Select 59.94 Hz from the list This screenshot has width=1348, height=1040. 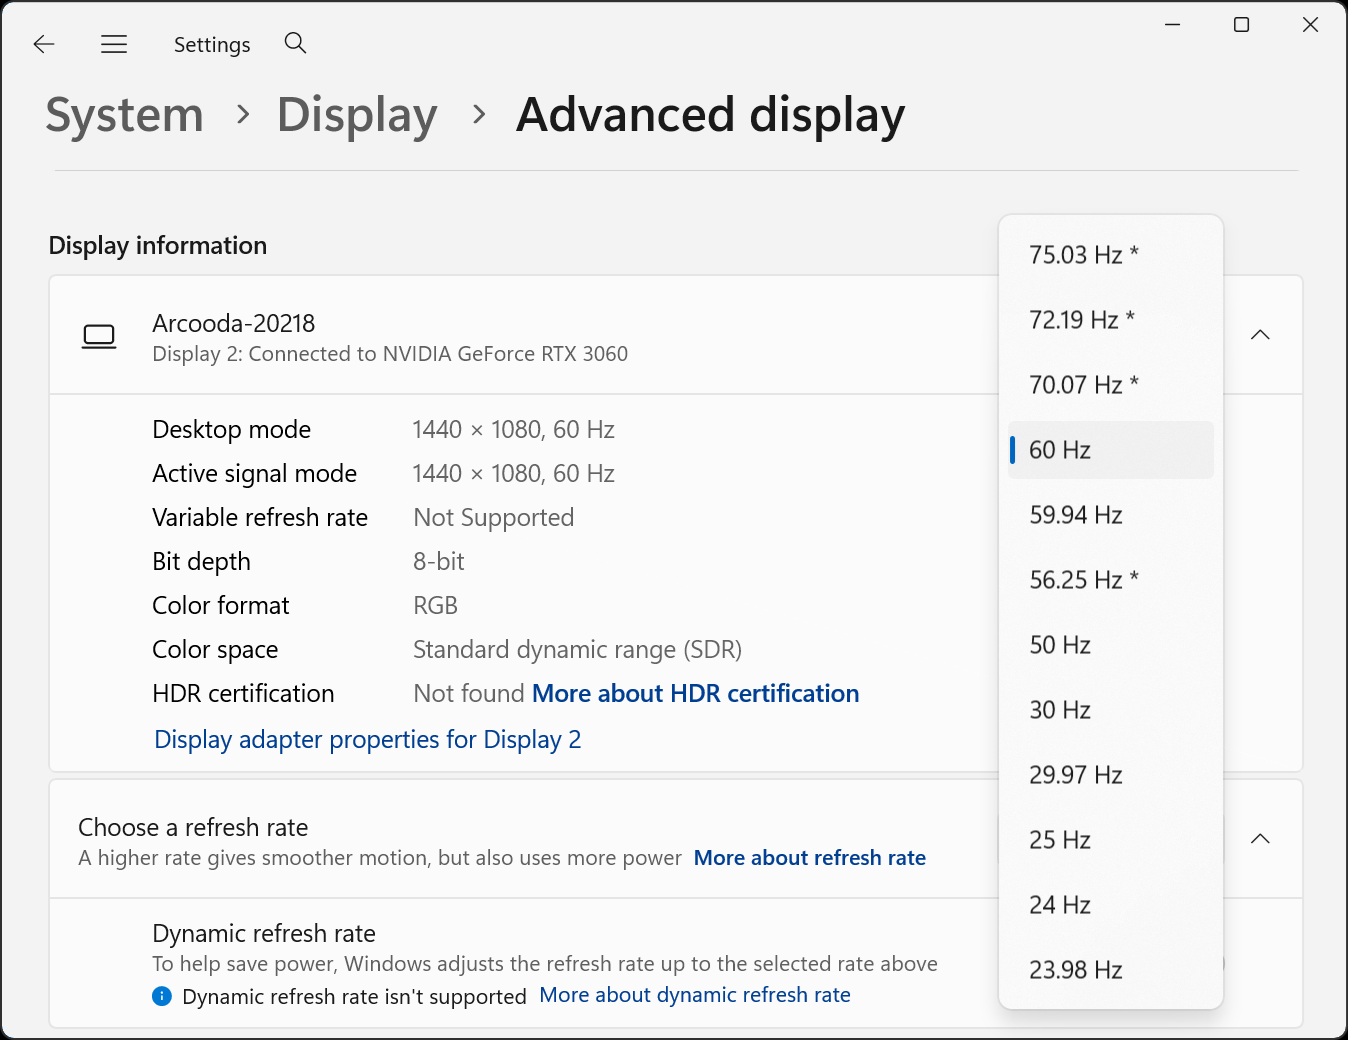(x=1110, y=515)
